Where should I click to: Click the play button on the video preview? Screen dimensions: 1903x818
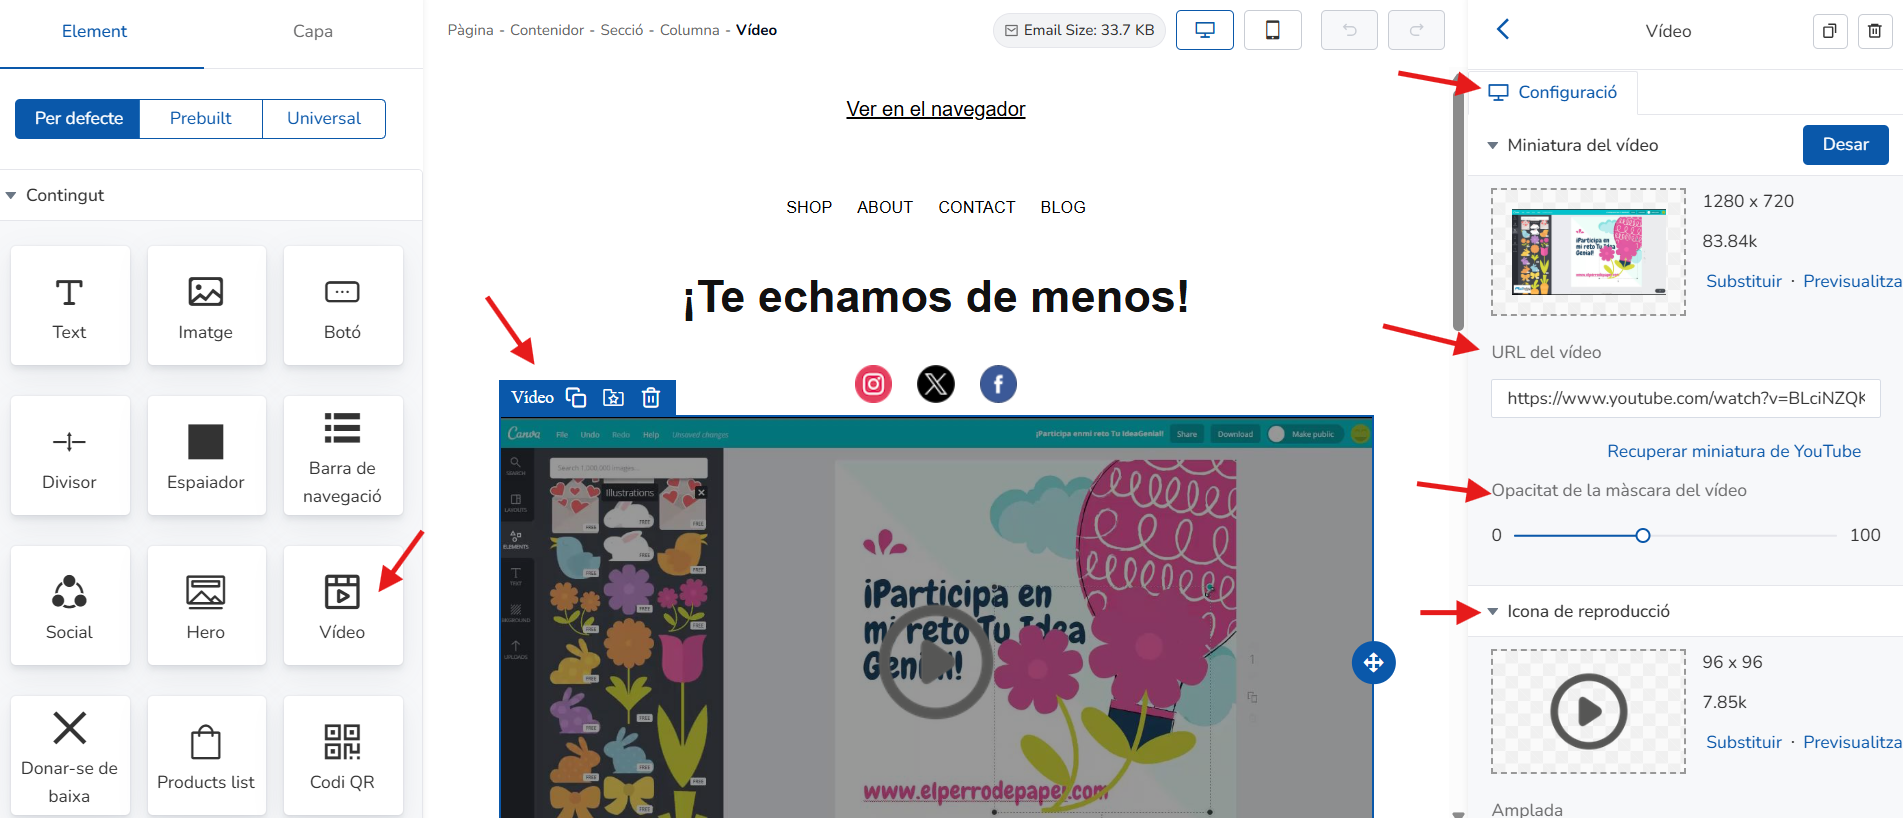(x=936, y=662)
